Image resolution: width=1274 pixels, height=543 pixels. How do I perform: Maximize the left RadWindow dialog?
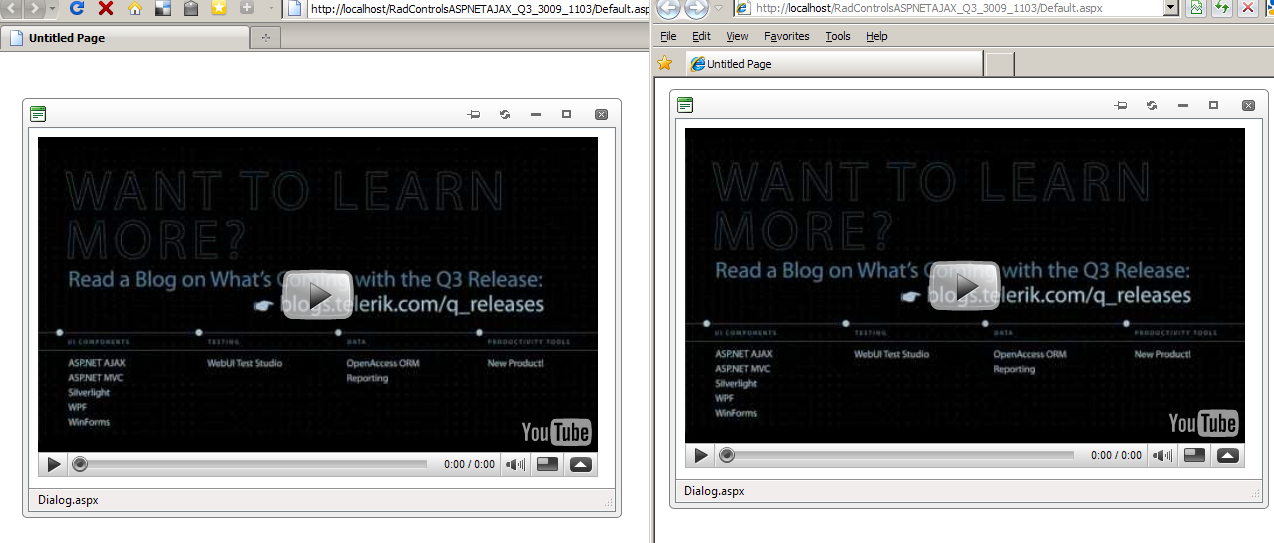pos(566,115)
